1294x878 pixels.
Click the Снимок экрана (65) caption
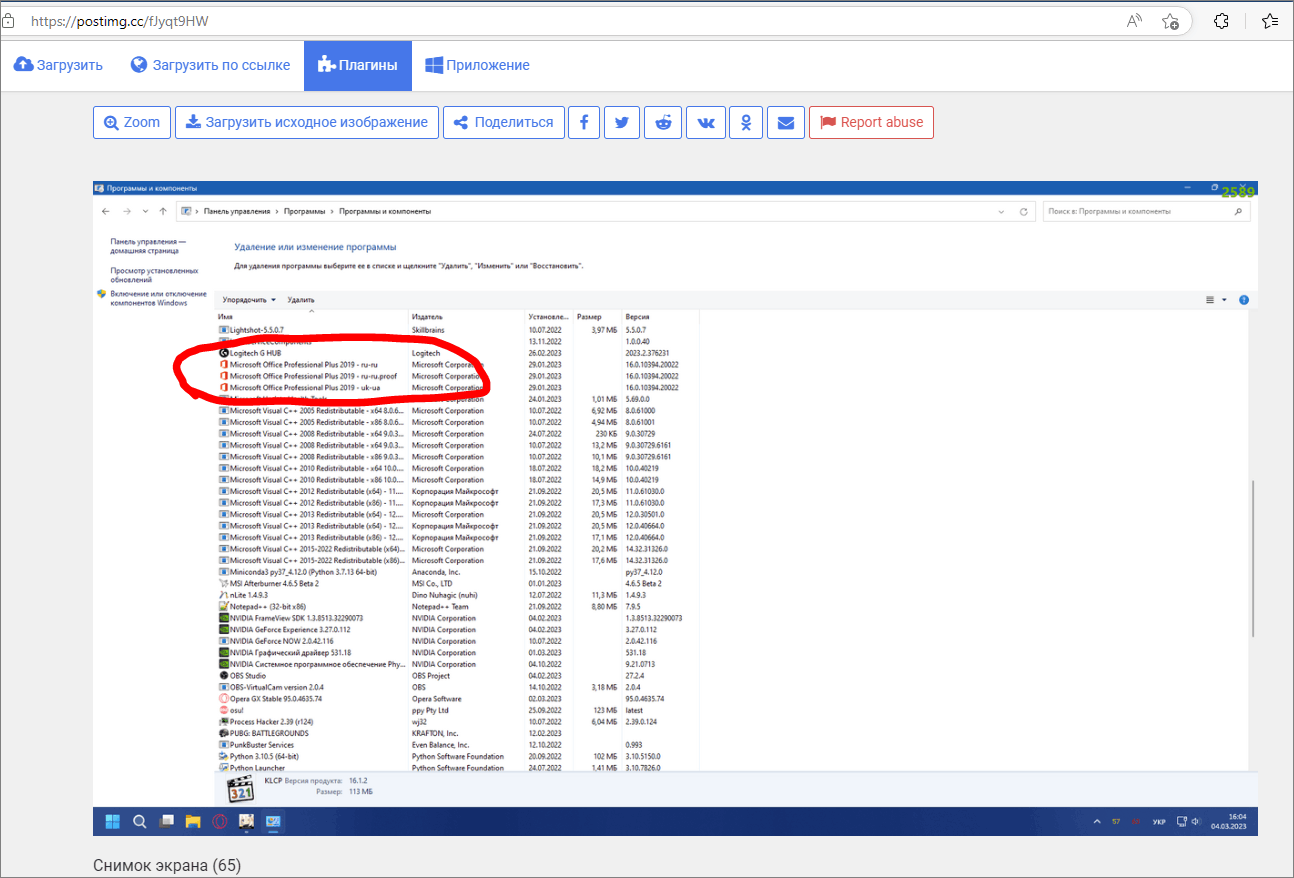(x=167, y=865)
